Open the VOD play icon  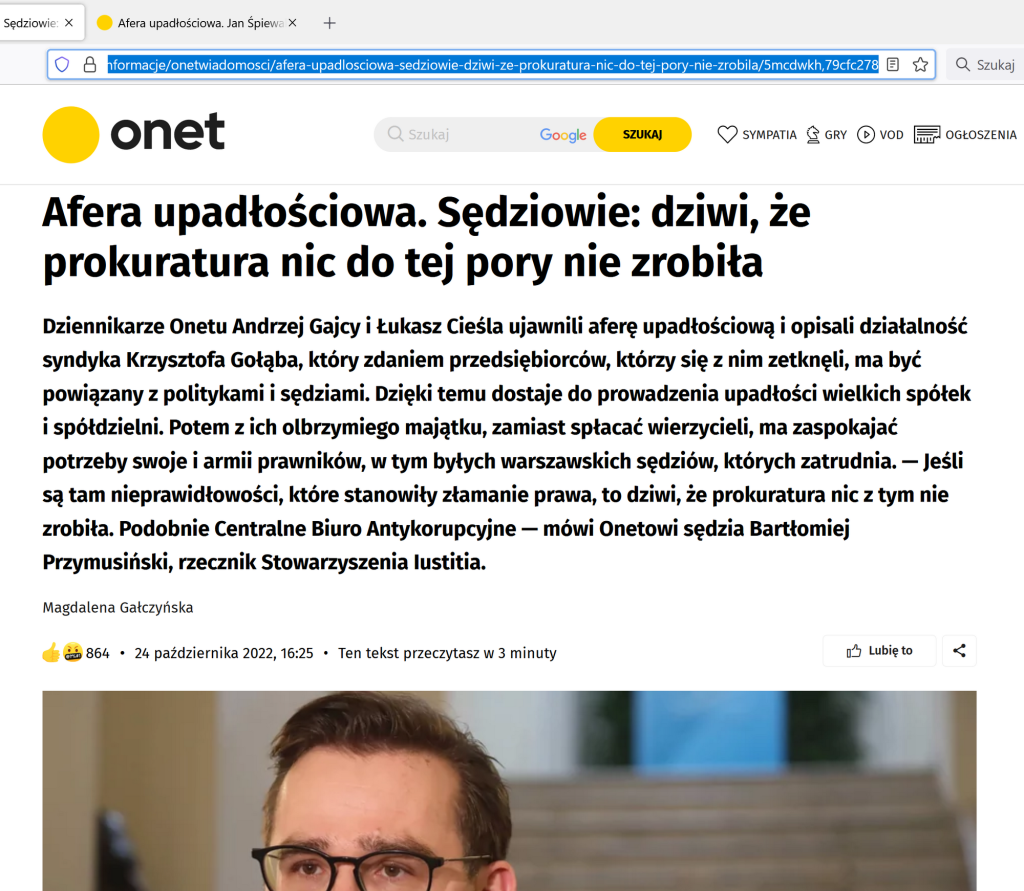point(865,135)
